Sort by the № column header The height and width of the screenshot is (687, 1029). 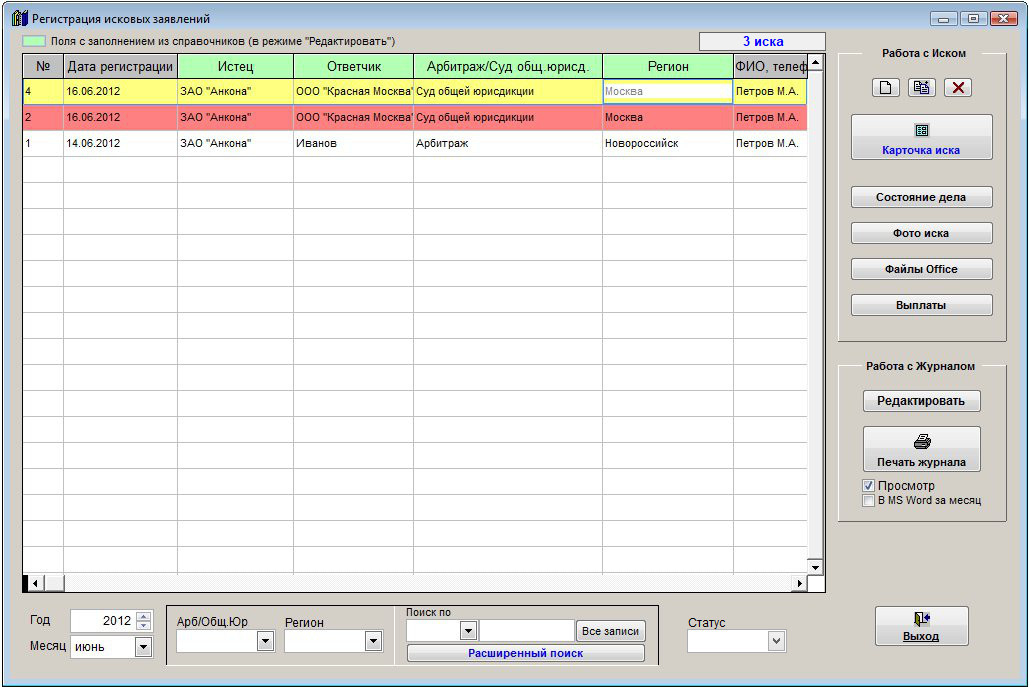[x=43, y=66]
